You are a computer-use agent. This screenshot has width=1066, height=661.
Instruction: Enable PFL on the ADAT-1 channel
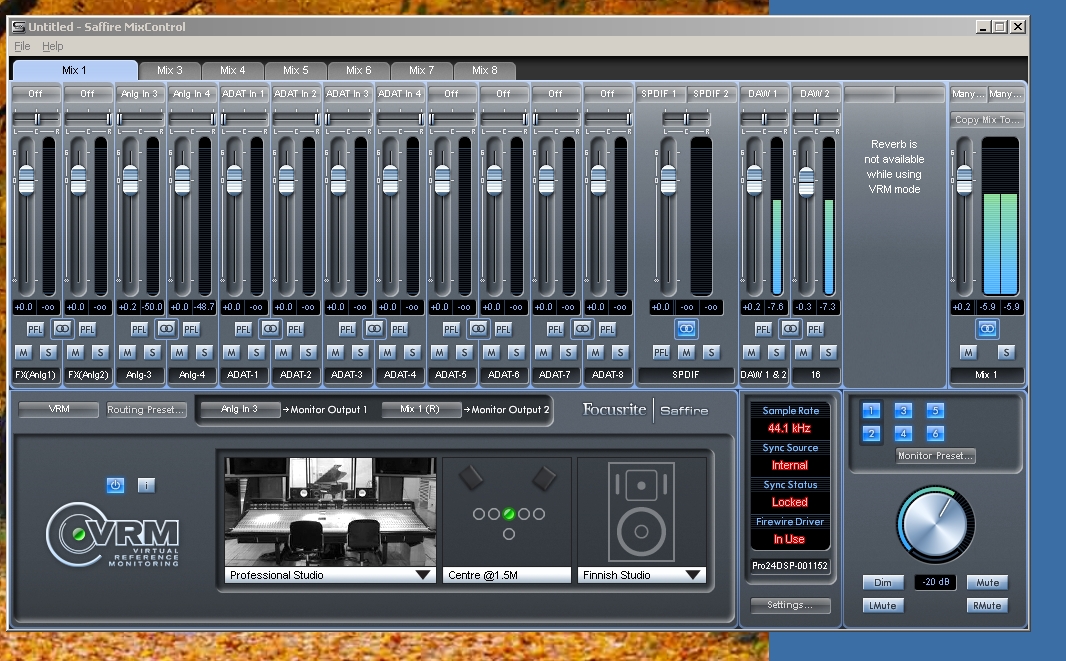point(243,330)
